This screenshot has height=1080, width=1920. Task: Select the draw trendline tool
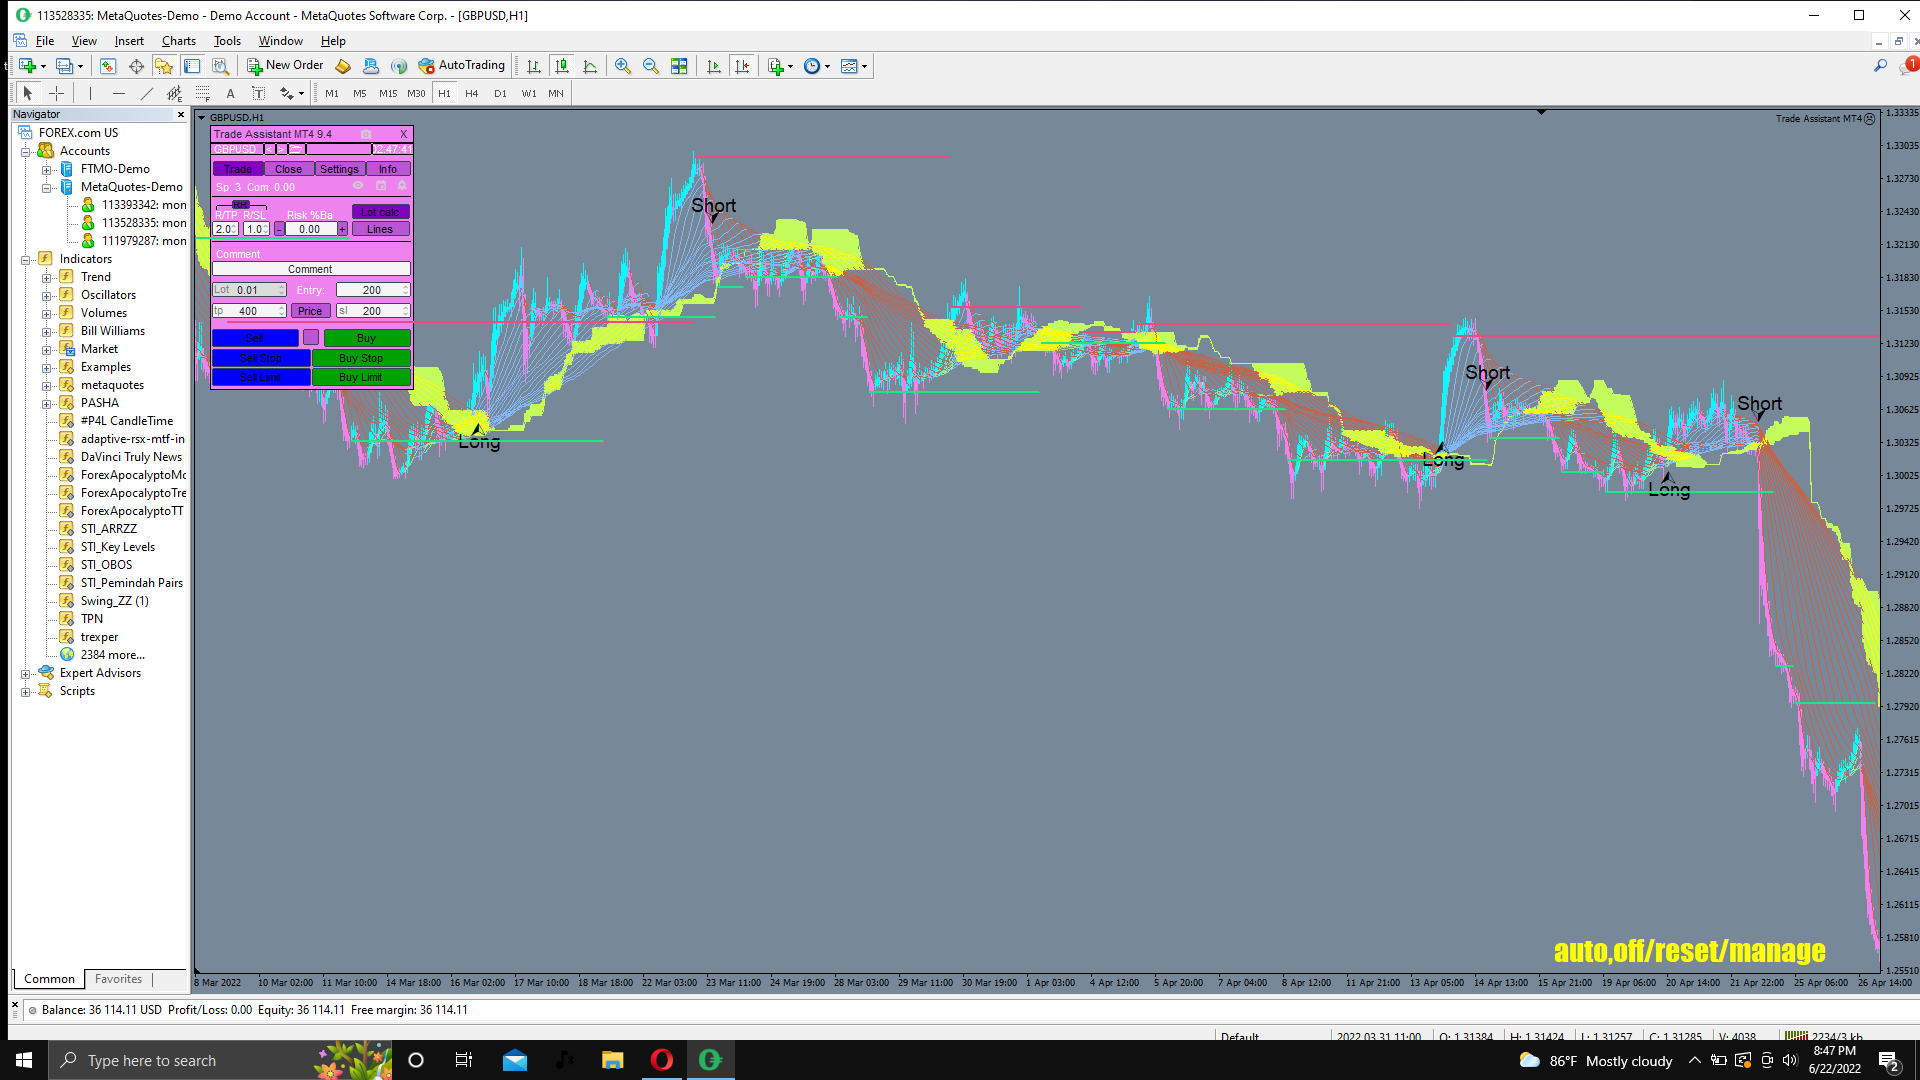click(146, 93)
